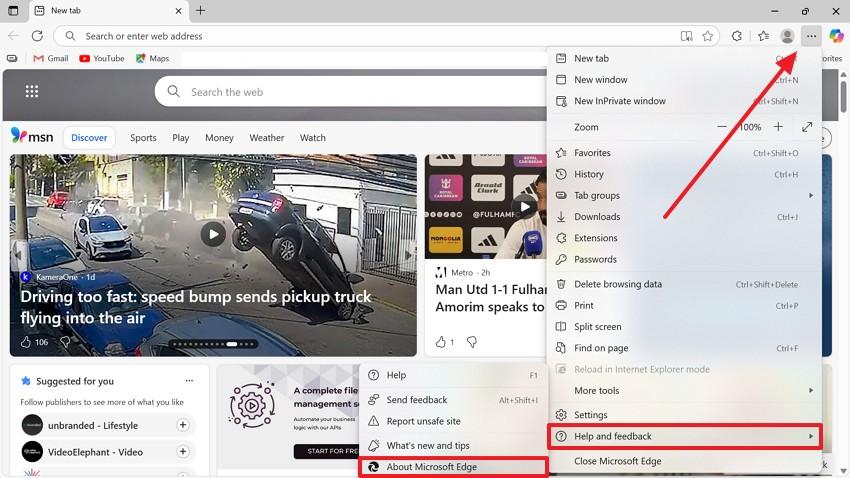This screenshot has width=850, height=478.
Task: Switch to the Sports tab
Action: click(143, 138)
